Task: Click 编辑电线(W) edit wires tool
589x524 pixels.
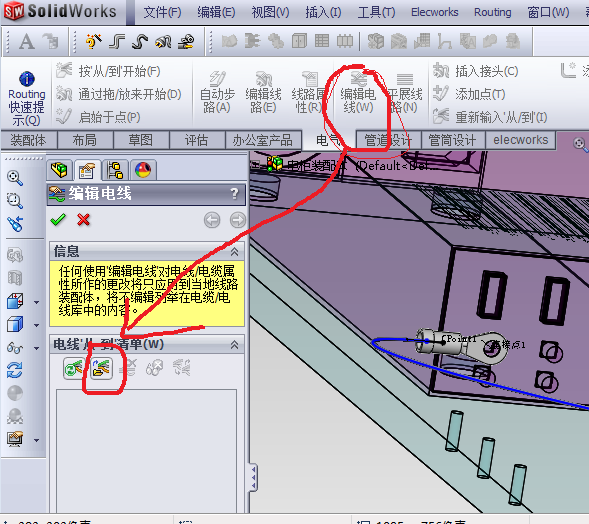Action: click(358, 93)
